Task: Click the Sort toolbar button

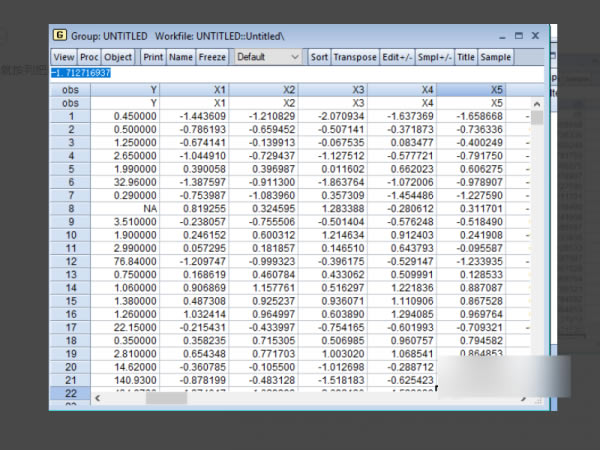Action: click(318, 57)
